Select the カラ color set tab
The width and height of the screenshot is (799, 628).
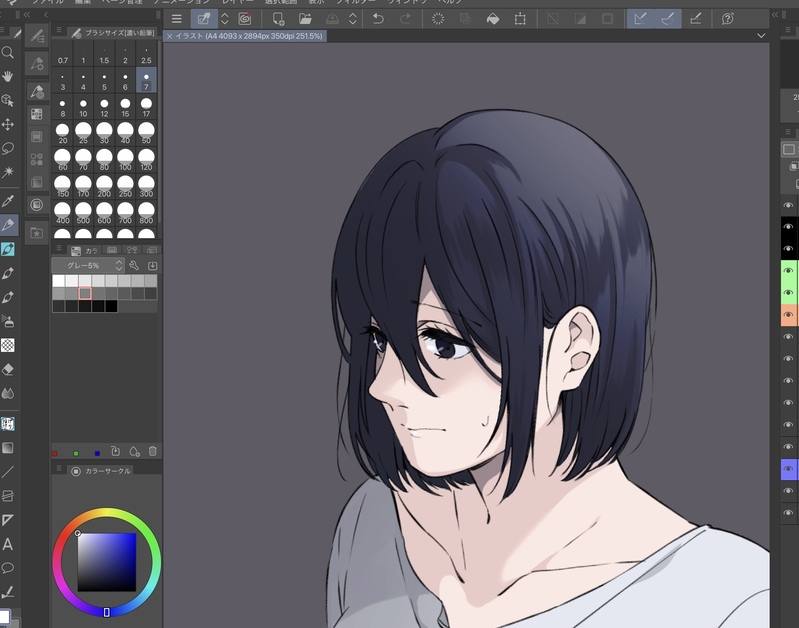(x=85, y=251)
